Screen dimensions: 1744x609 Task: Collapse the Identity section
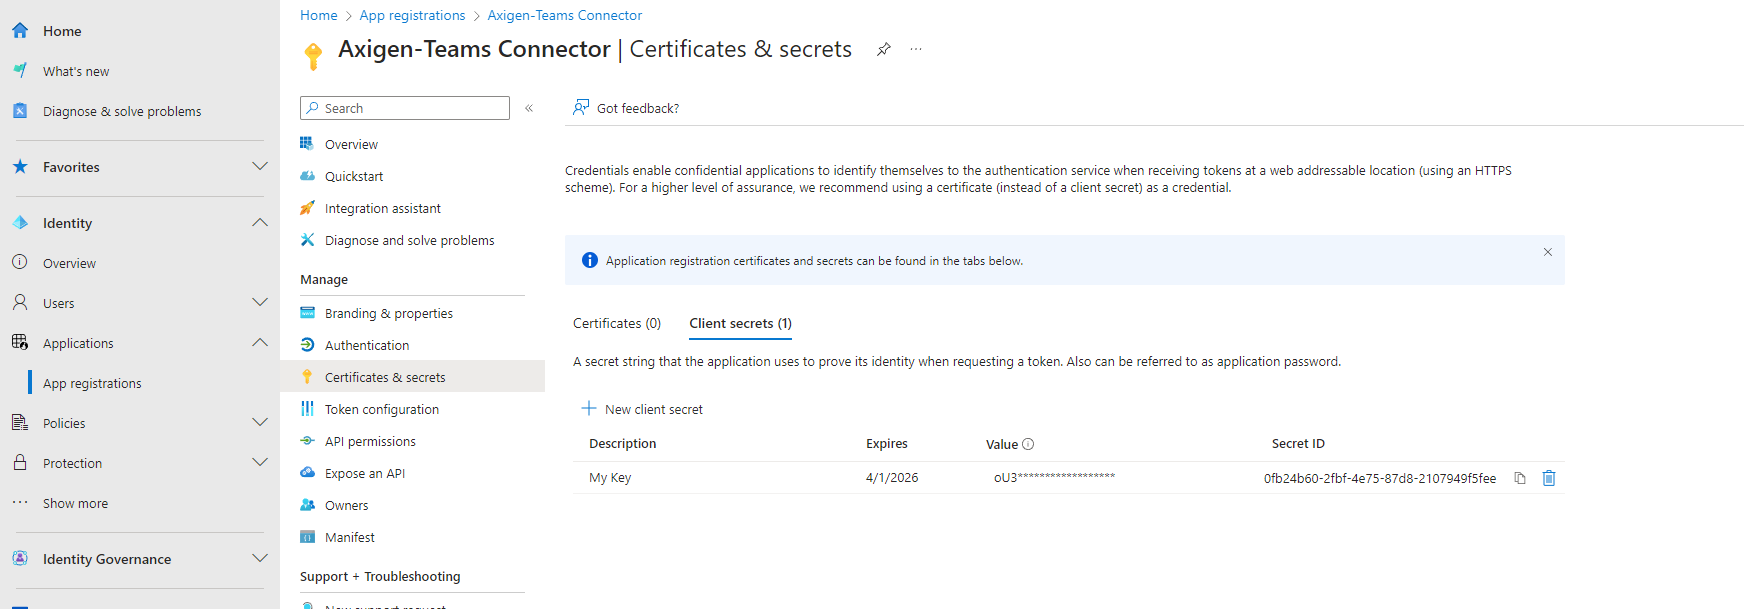pos(259,223)
